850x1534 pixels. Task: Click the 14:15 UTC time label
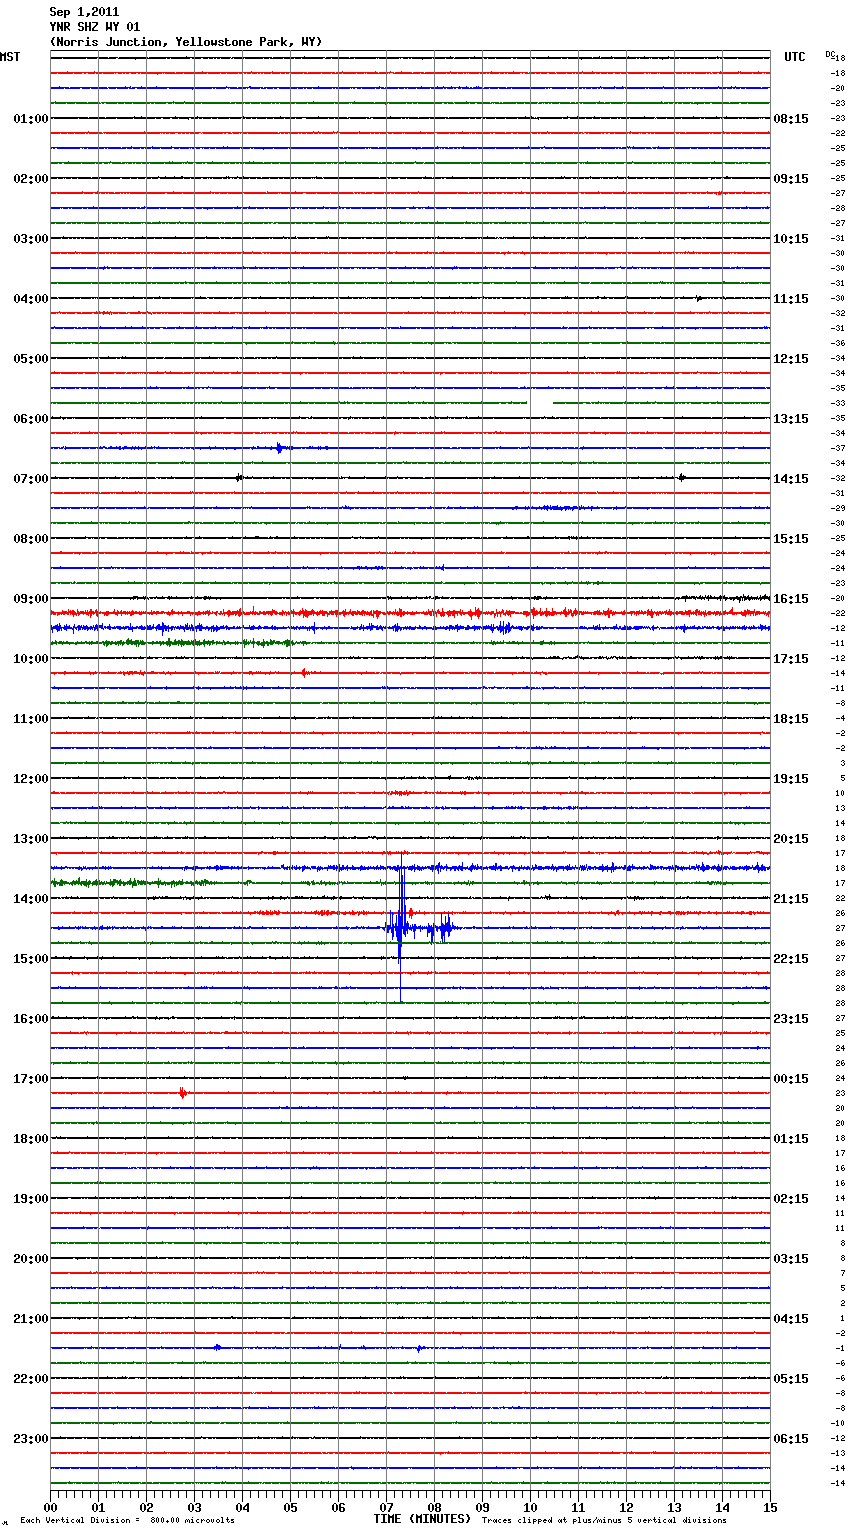pyautogui.click(x=791, y=479)
